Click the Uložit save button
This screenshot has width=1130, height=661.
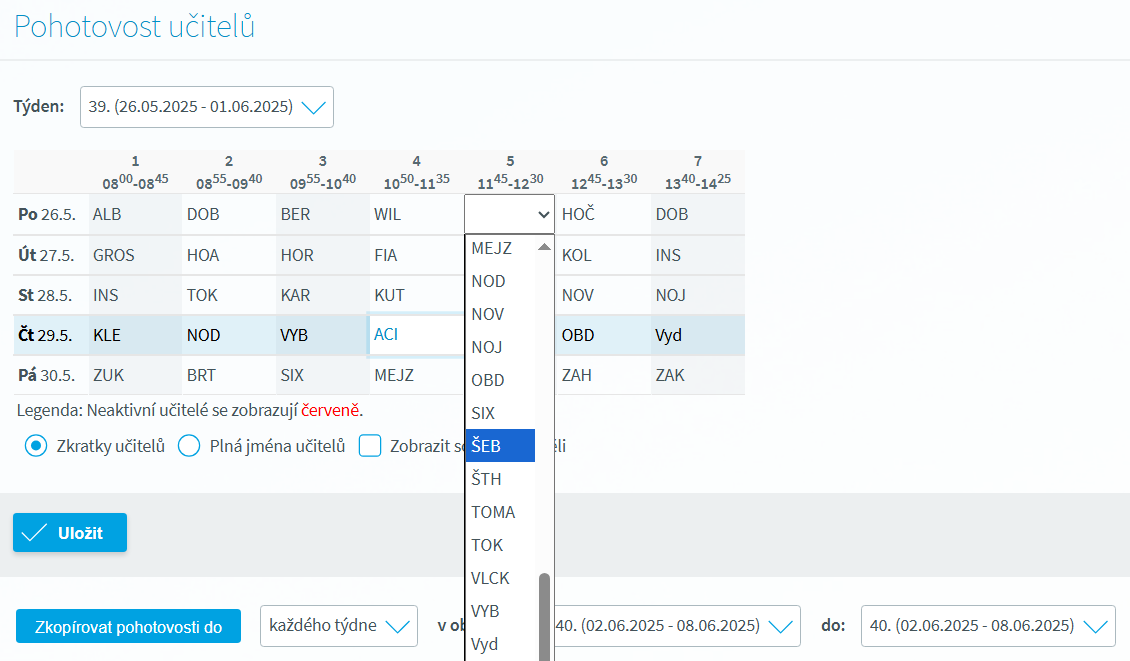click(70, 533)
